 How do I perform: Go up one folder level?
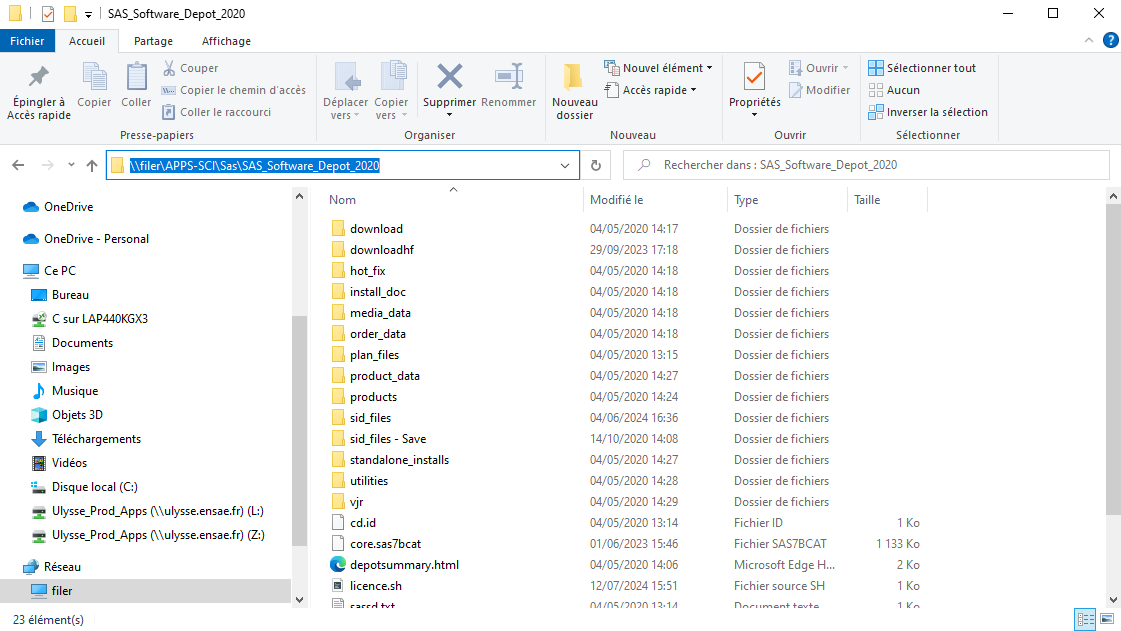point(92,165)
